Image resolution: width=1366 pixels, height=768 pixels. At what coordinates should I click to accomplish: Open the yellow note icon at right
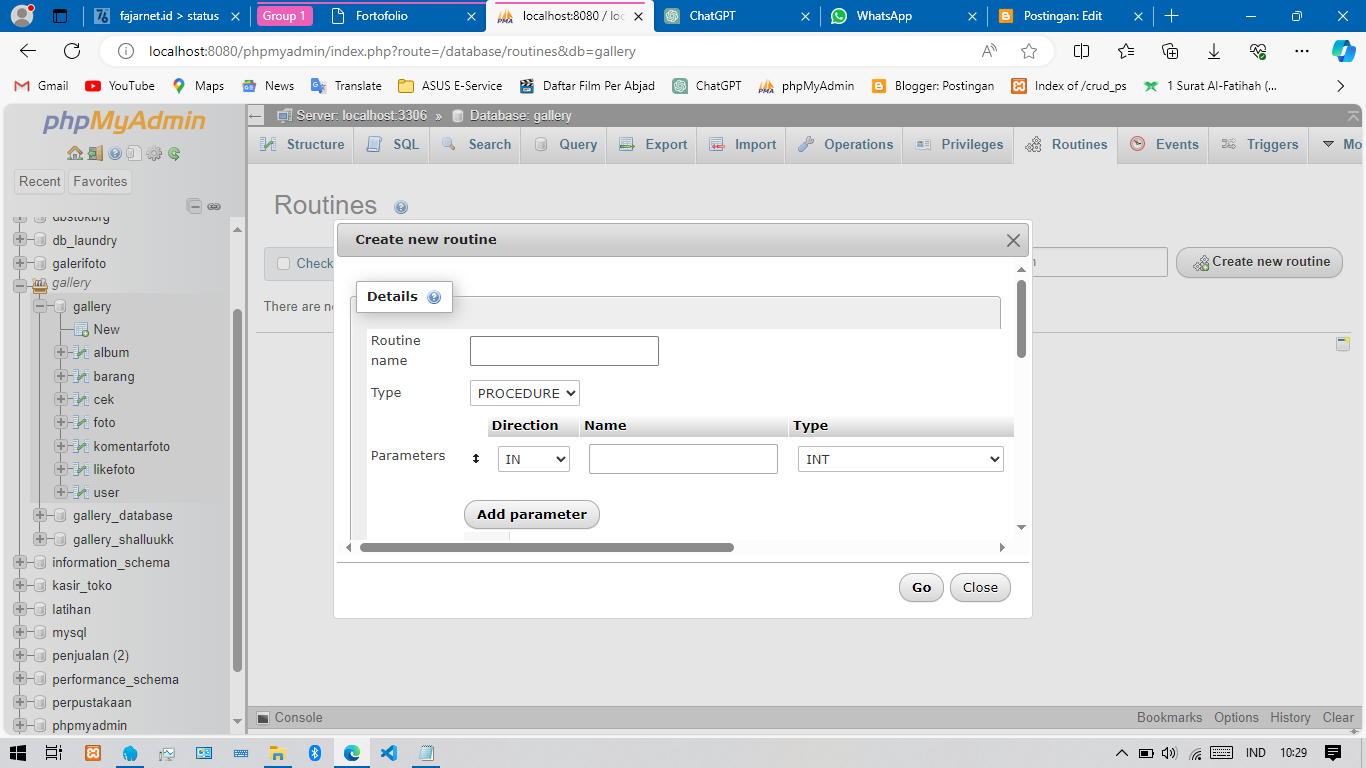point(1343,344)
